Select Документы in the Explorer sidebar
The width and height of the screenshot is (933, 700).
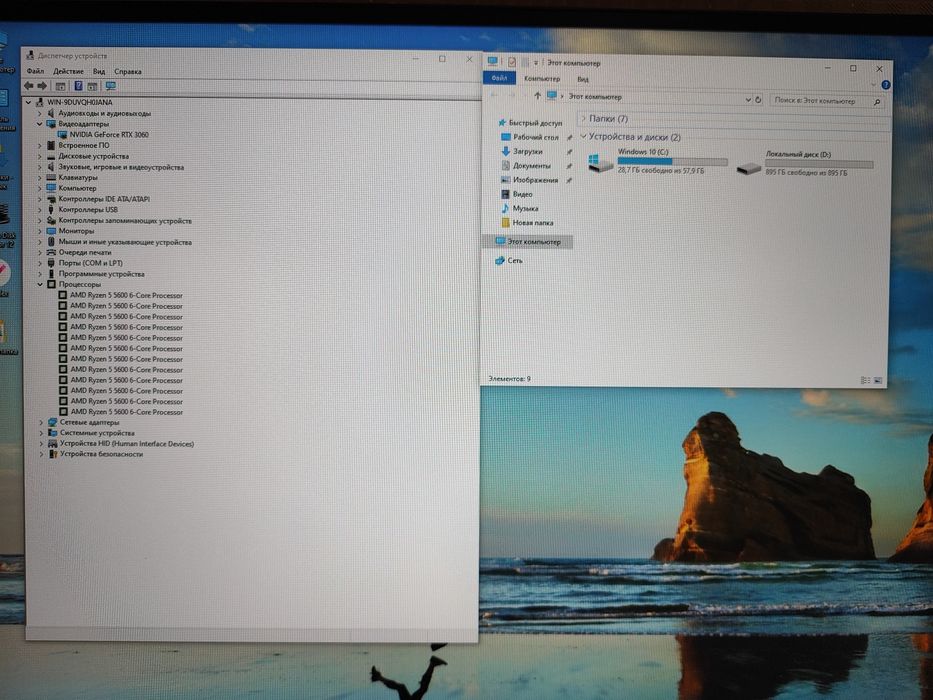532,165
